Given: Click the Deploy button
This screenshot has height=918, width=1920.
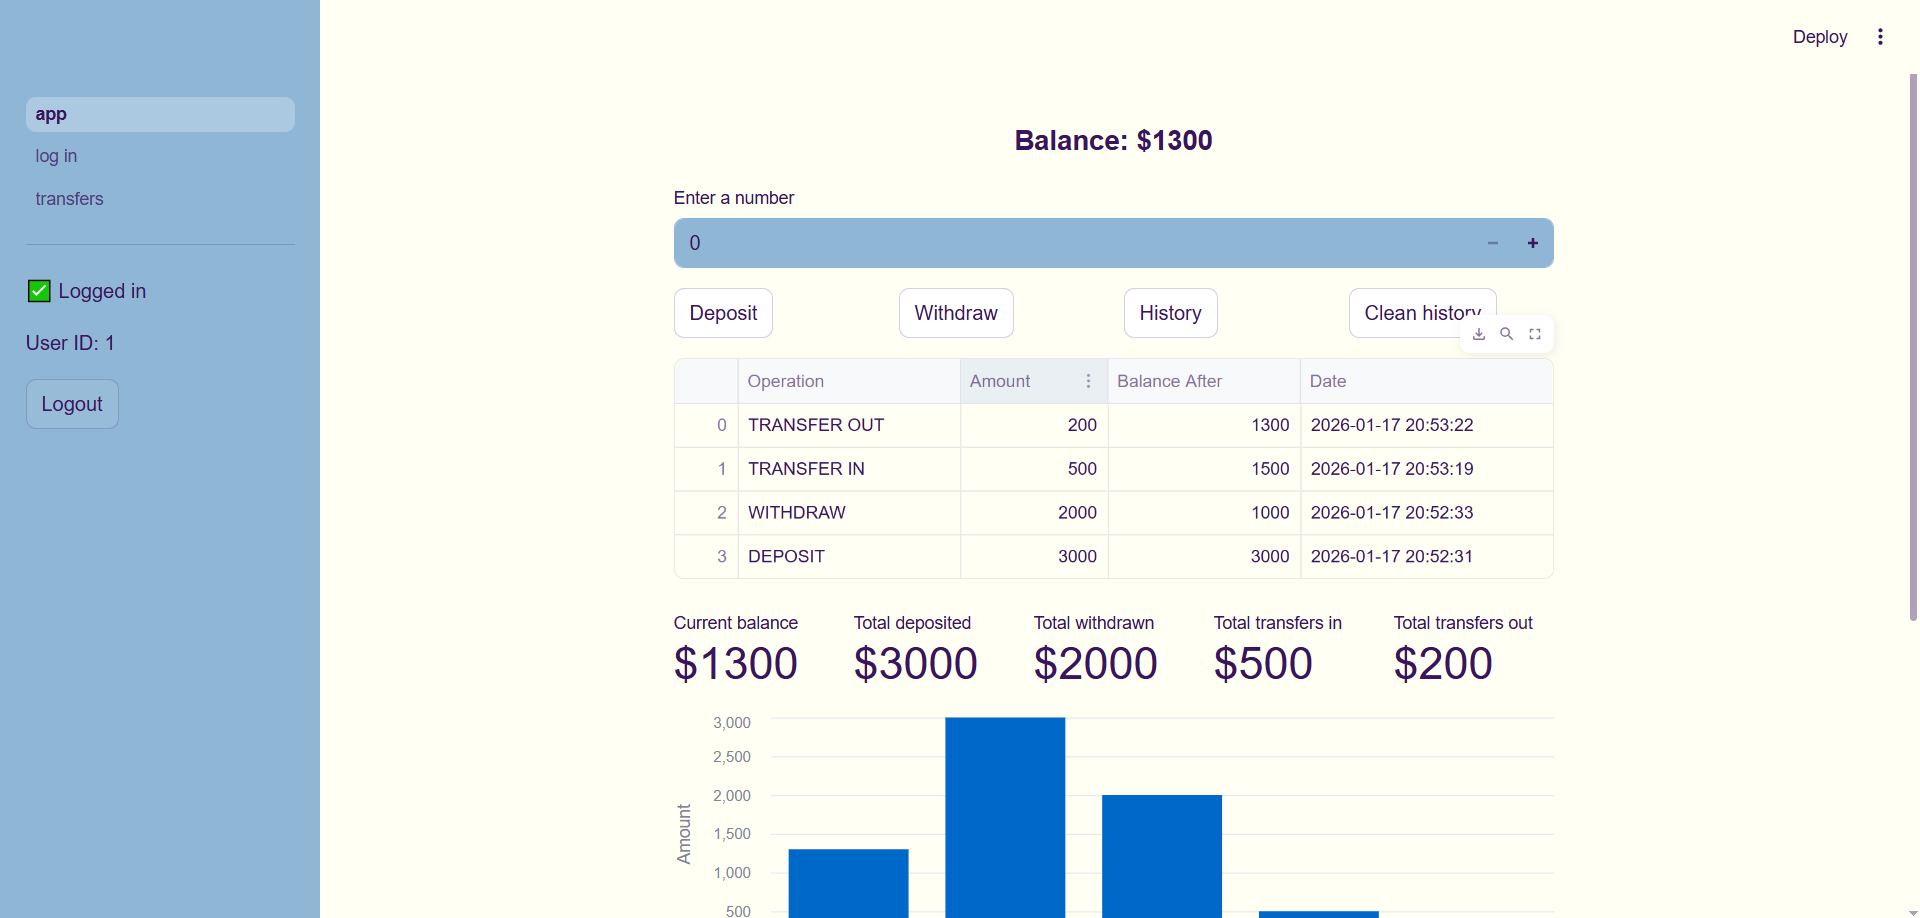Looking at the screenshot, I should tap(1819, 37).
